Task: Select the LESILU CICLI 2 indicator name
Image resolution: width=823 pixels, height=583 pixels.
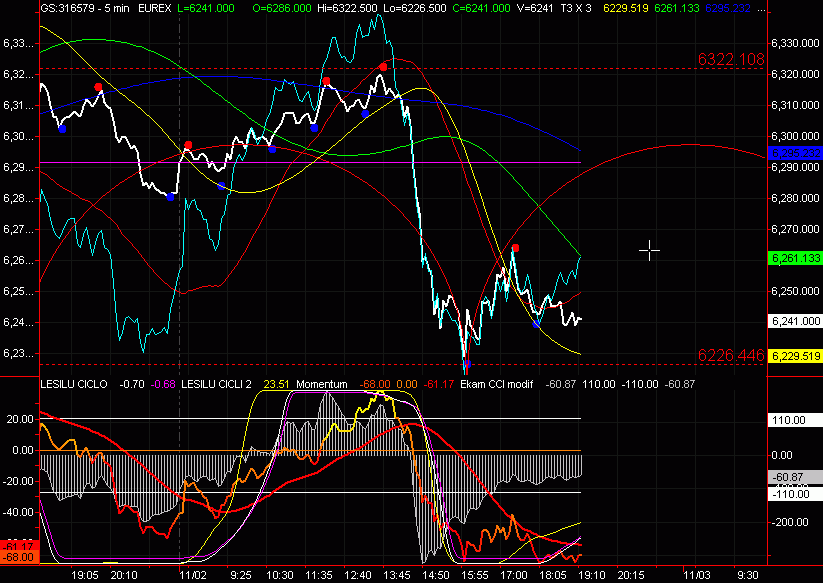Action: [x=216, y=384]
